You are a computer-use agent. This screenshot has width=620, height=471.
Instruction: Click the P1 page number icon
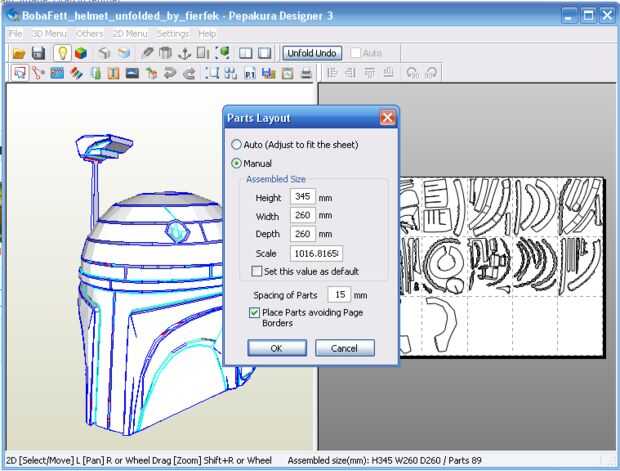[250, 73]
